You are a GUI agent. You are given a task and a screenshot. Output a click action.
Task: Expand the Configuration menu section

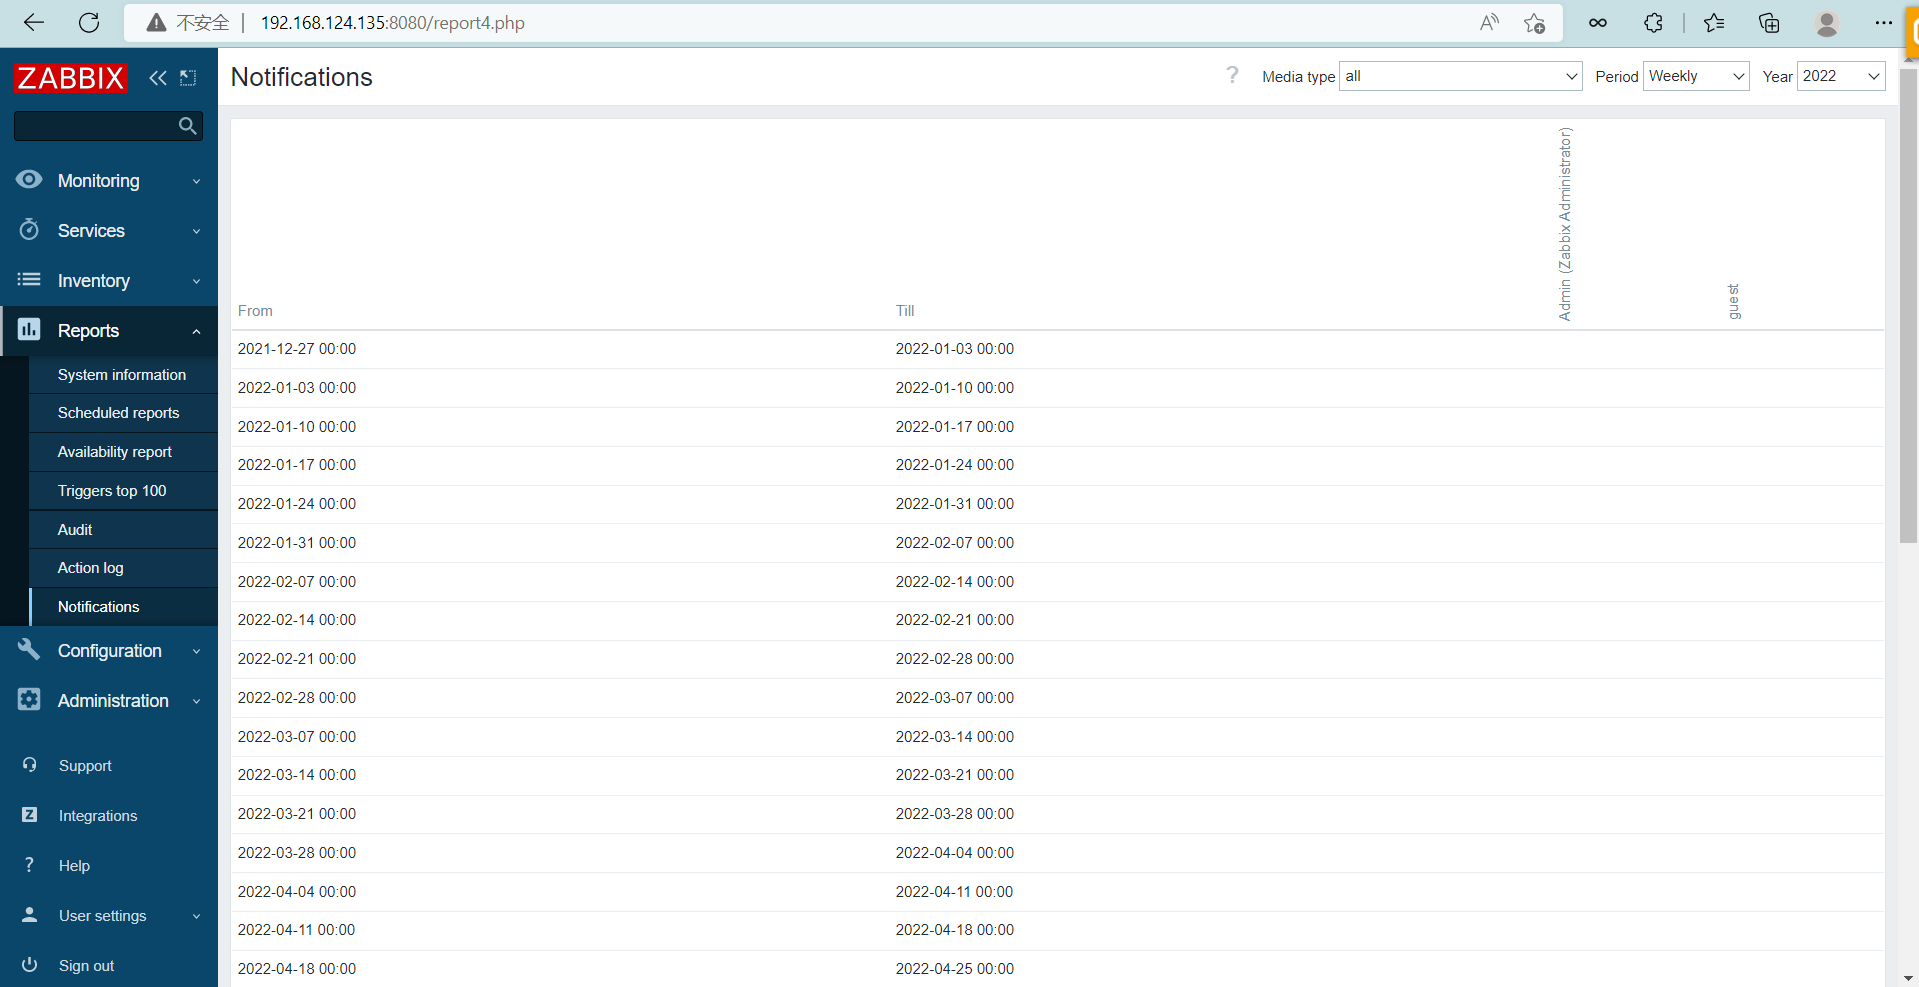pos(108,651)
